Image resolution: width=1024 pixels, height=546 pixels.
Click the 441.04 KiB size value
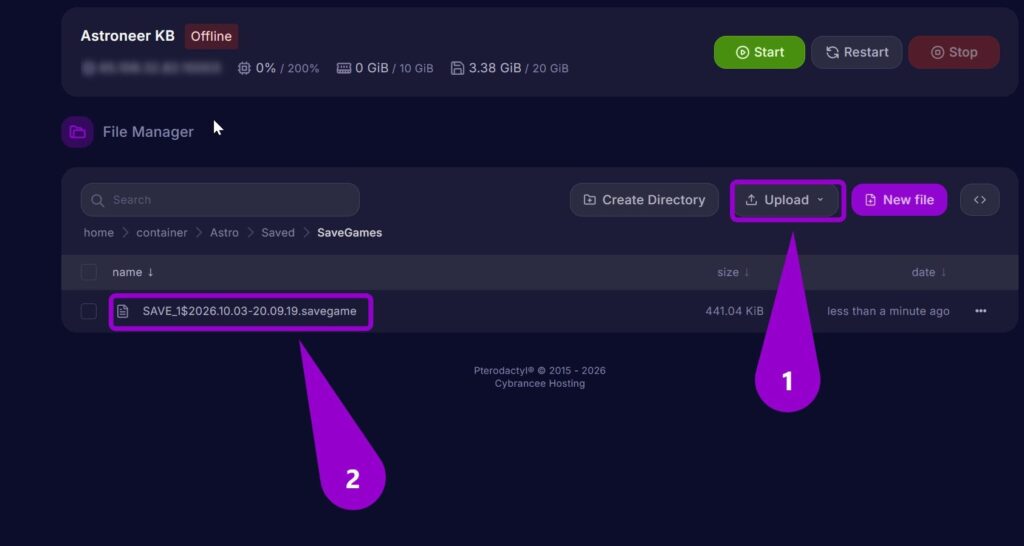pyautogui.click(x=734, y=312)
